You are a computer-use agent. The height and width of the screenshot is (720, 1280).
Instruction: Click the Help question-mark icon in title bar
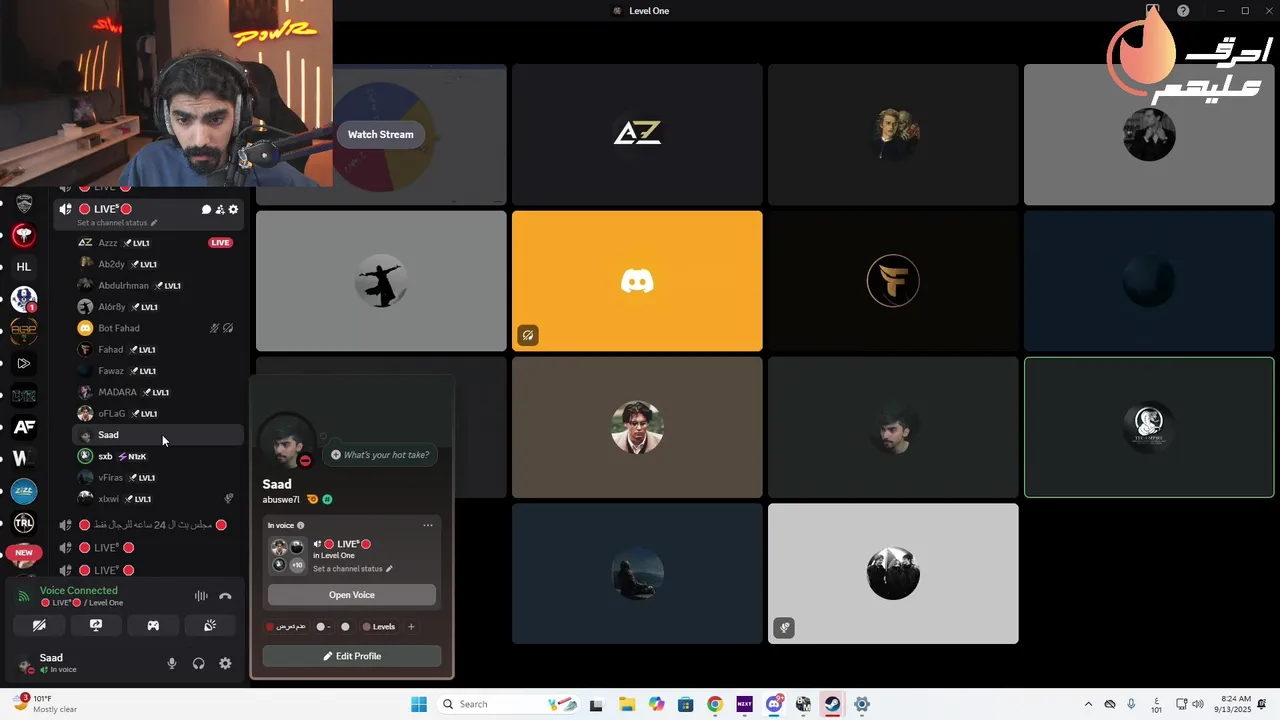[x=1183, y=11]
